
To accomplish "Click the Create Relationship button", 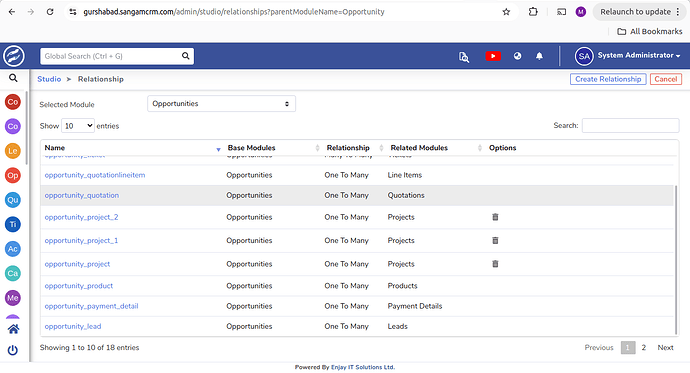I will point(608,79).
